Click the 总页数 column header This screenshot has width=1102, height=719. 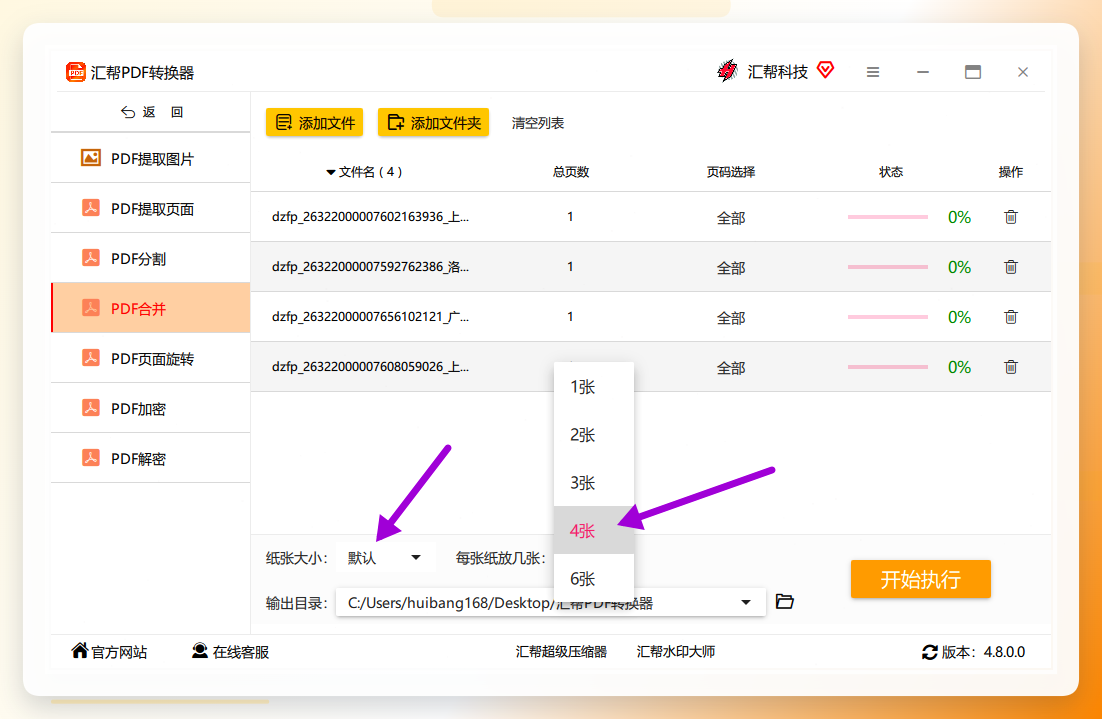tap(571, 172)
